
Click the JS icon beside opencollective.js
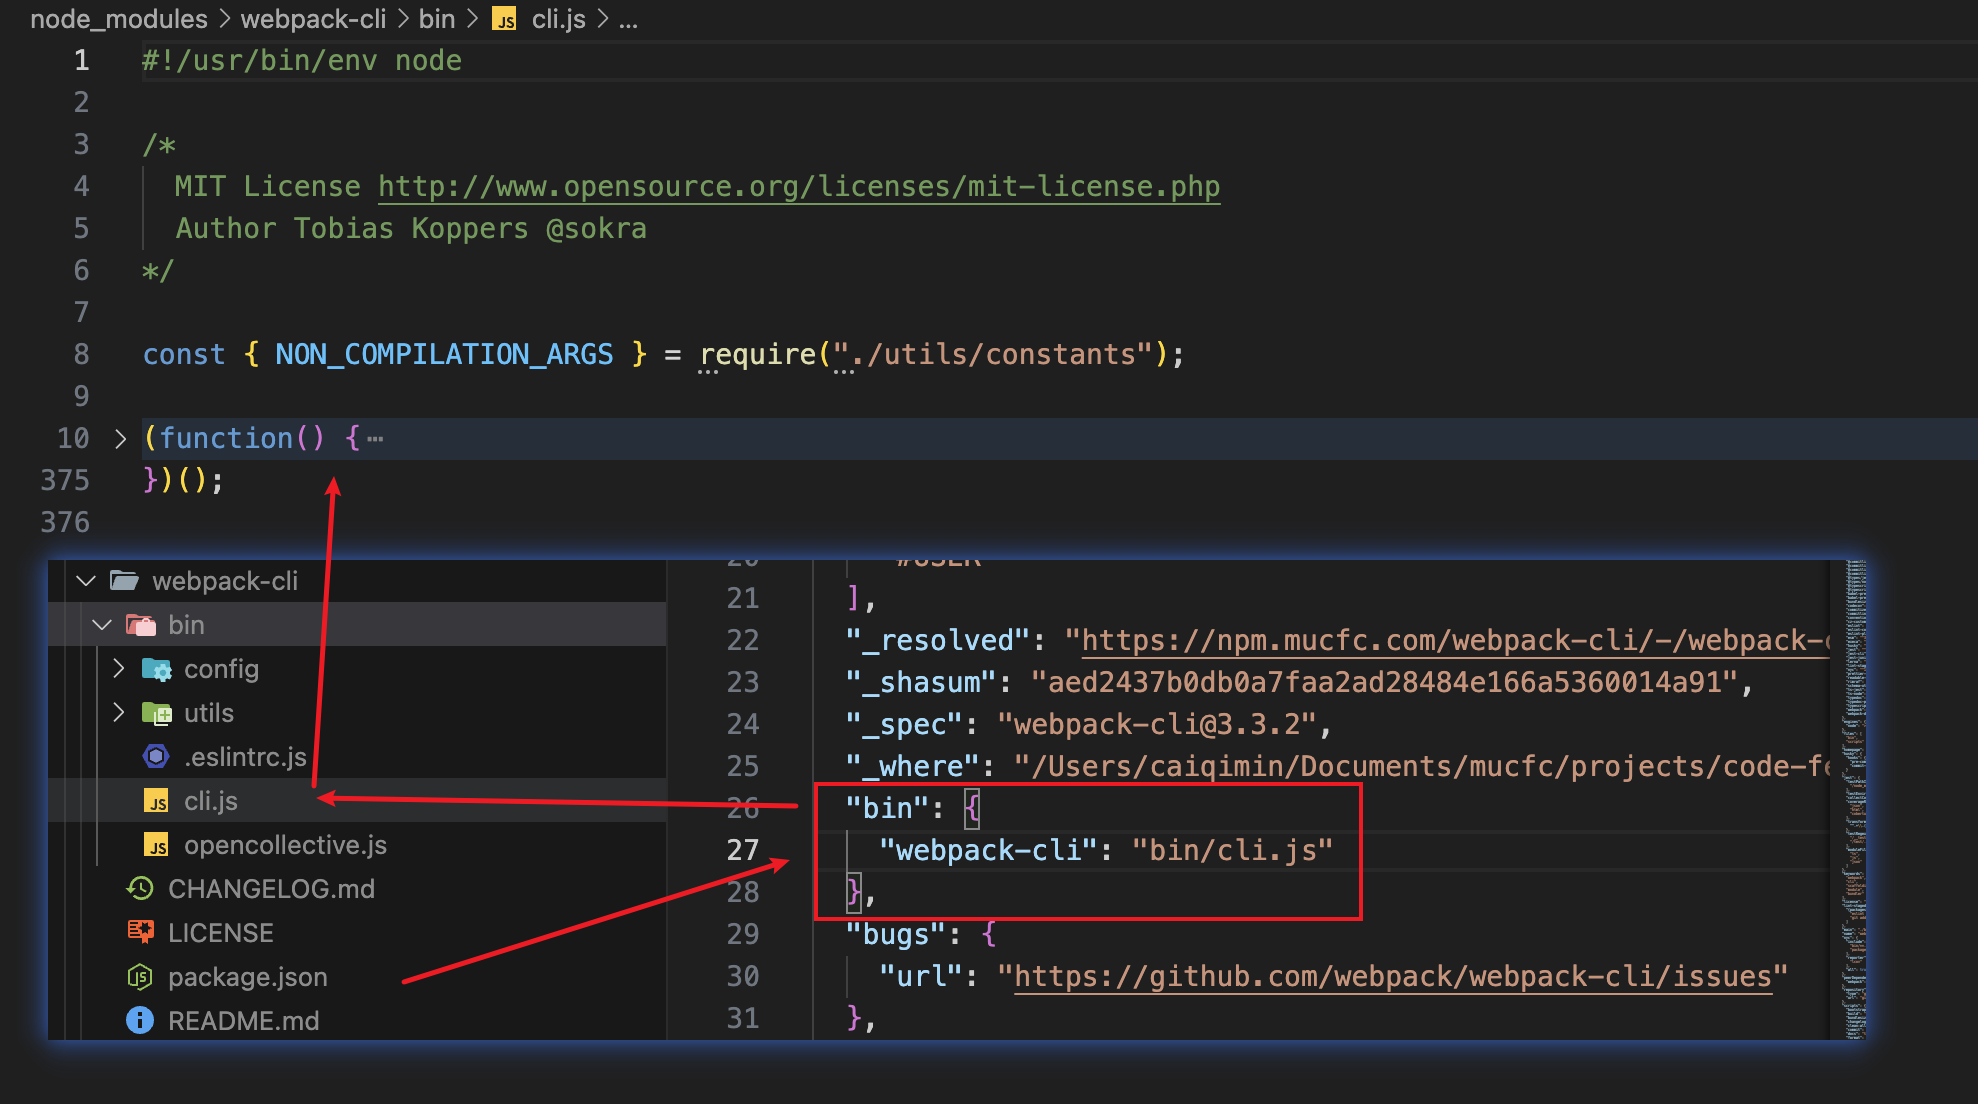(157, 845)
